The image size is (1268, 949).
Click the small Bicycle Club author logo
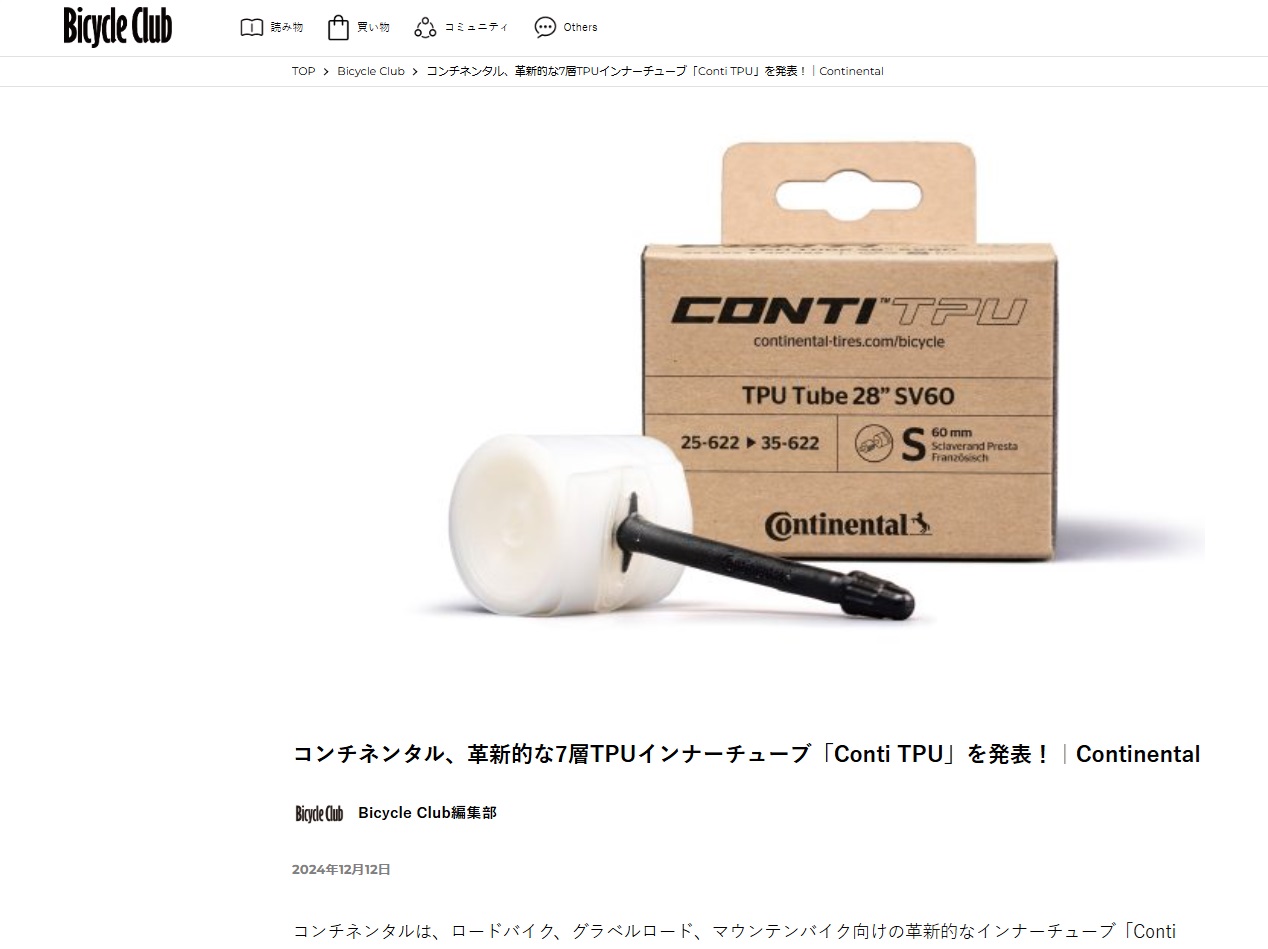point(319,813)
